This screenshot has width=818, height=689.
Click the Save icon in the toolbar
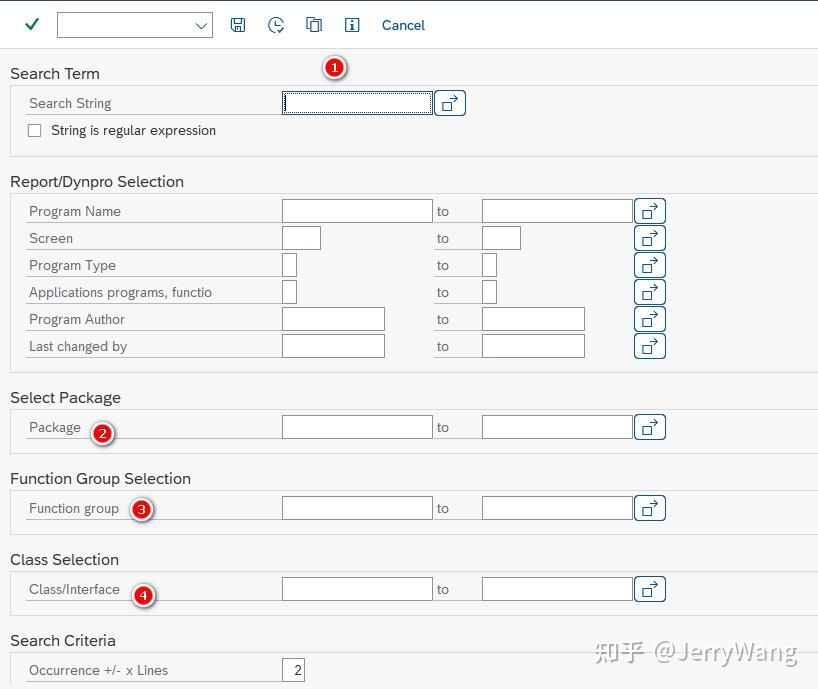coord(238,24)
